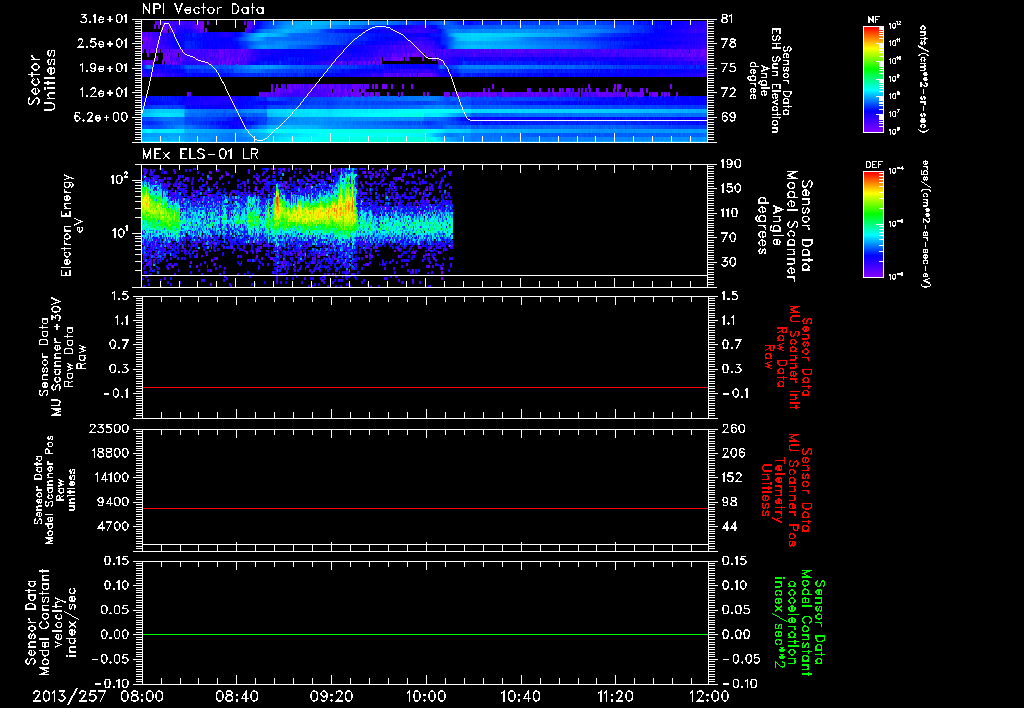
Task: Click the Electron Energy eV axis label
Action: pyautogui.click(x=72, y=225)
